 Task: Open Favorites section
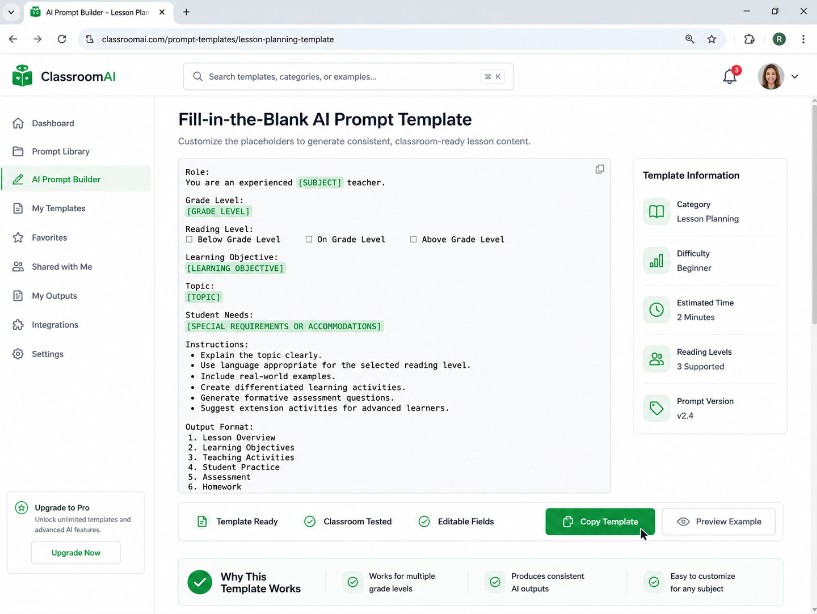76,238
